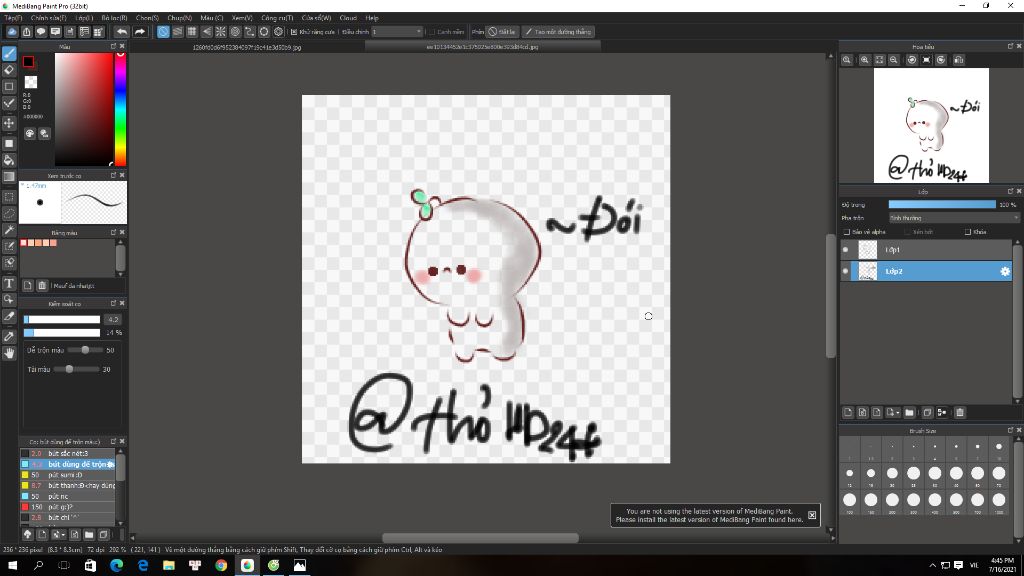Open settings gear on Lớp2 layer

(1004, 271)
